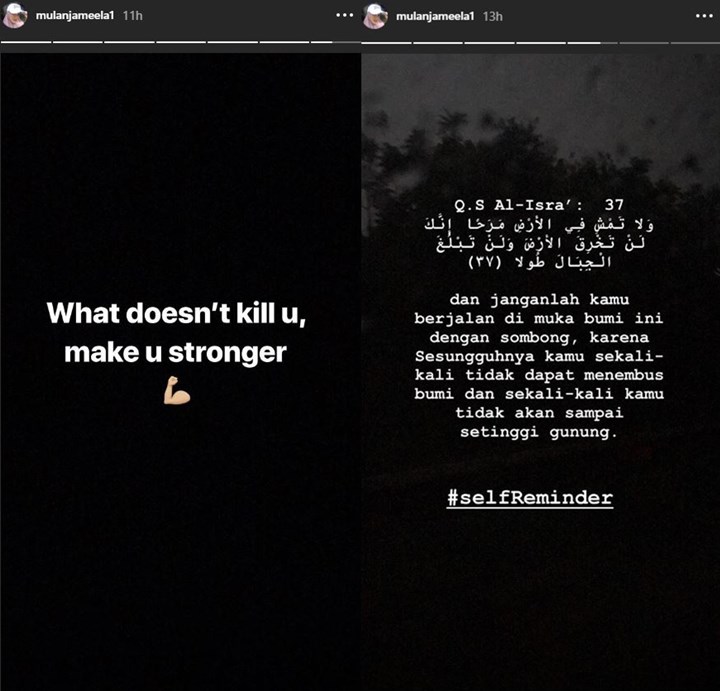Click the first progress segment of the right story
Viewport: 720px width, 691px height.
(x=386, y=43)
